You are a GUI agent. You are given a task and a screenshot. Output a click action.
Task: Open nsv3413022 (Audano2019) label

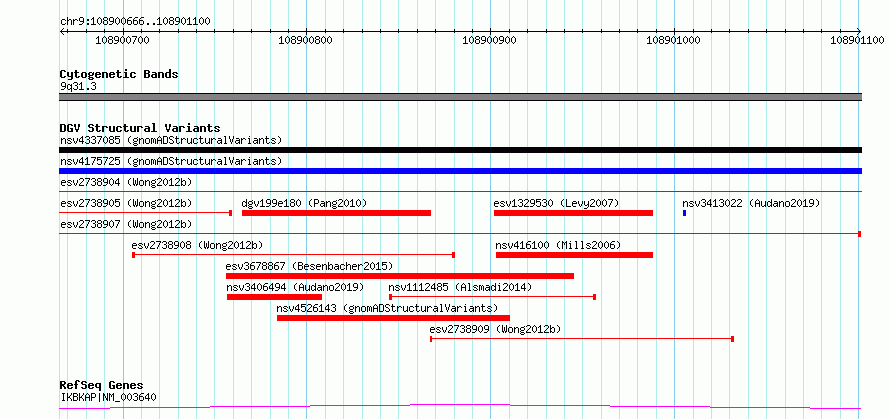[x=752, y=203]
